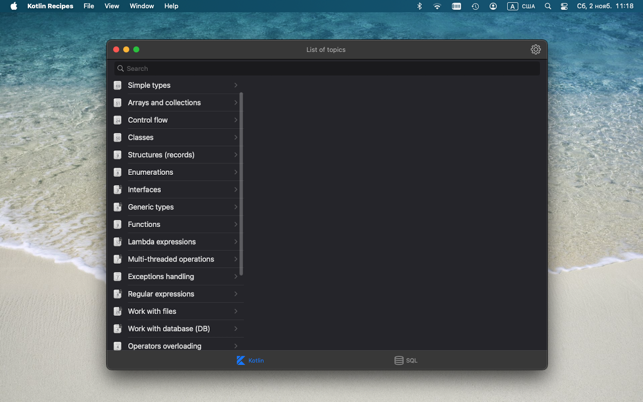This screenshot has width=643, height=402.
Task: Expand the Structures (records) chevron
Action: point(236,155)
